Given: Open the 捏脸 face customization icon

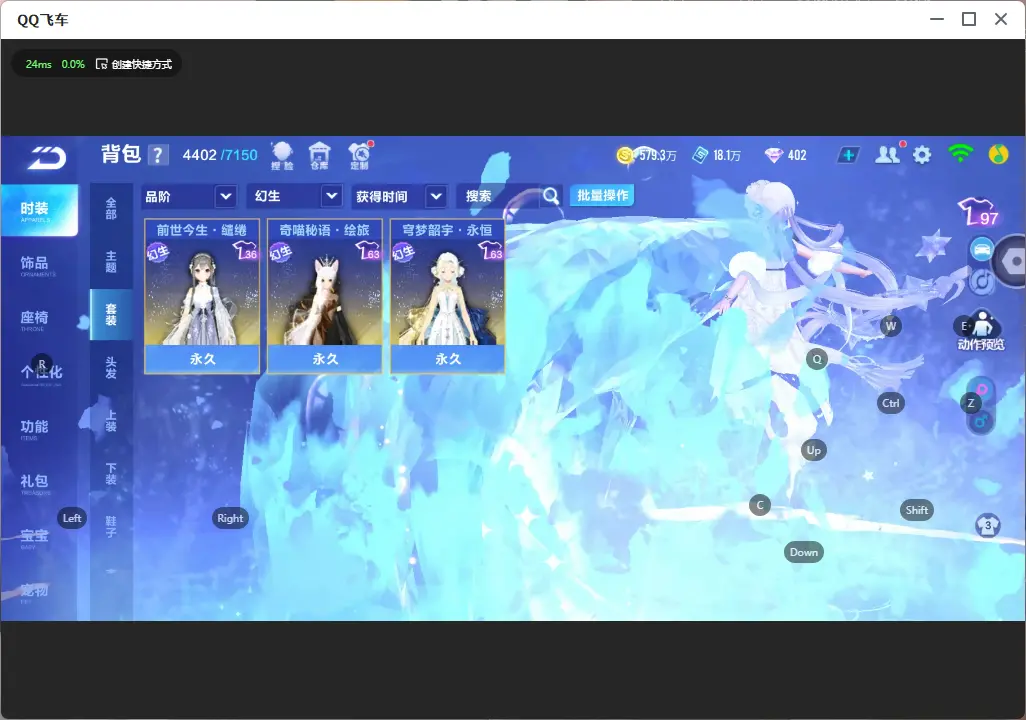Looking at the screenshot, I should [283, 156].
